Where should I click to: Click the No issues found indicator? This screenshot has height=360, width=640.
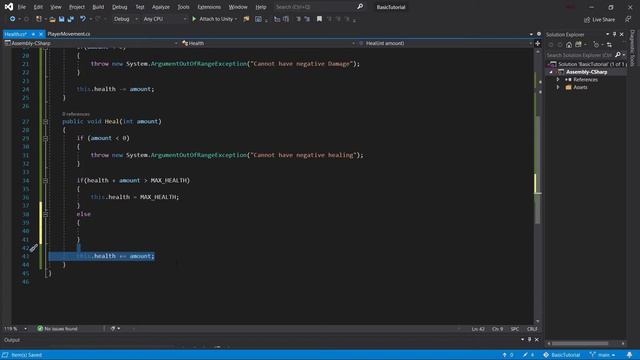(57, 329)
